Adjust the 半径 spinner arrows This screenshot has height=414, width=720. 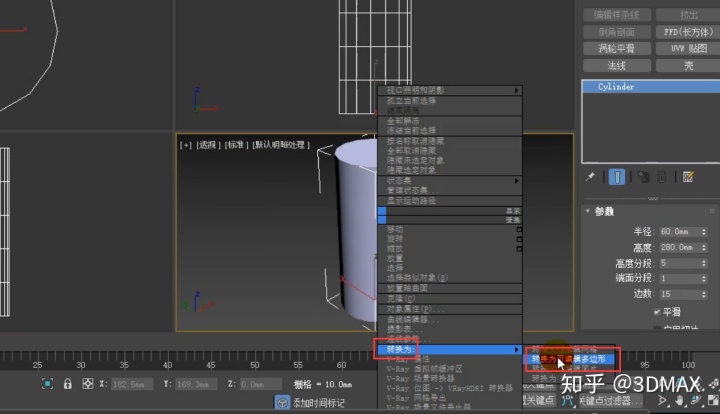(x=704, y=232)
